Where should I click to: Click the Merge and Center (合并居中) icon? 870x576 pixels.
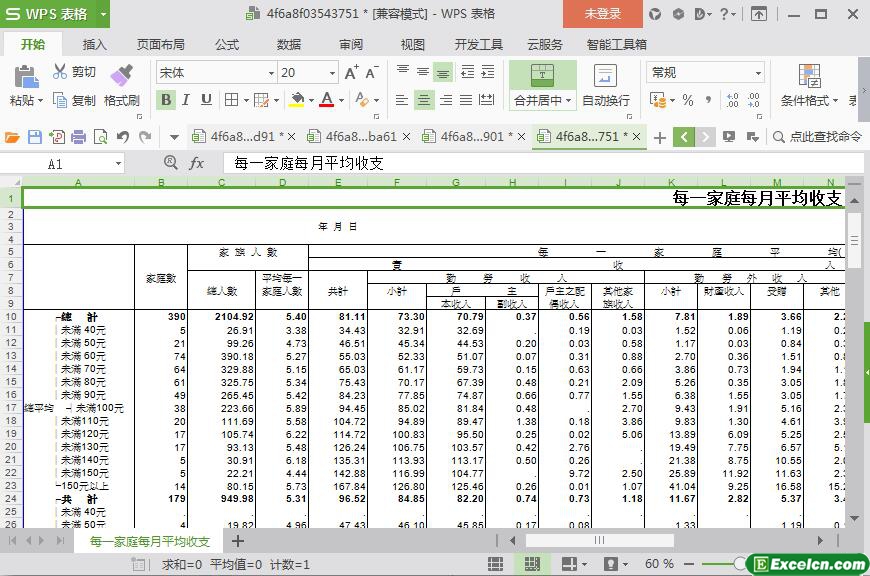(x=542, y=76)
